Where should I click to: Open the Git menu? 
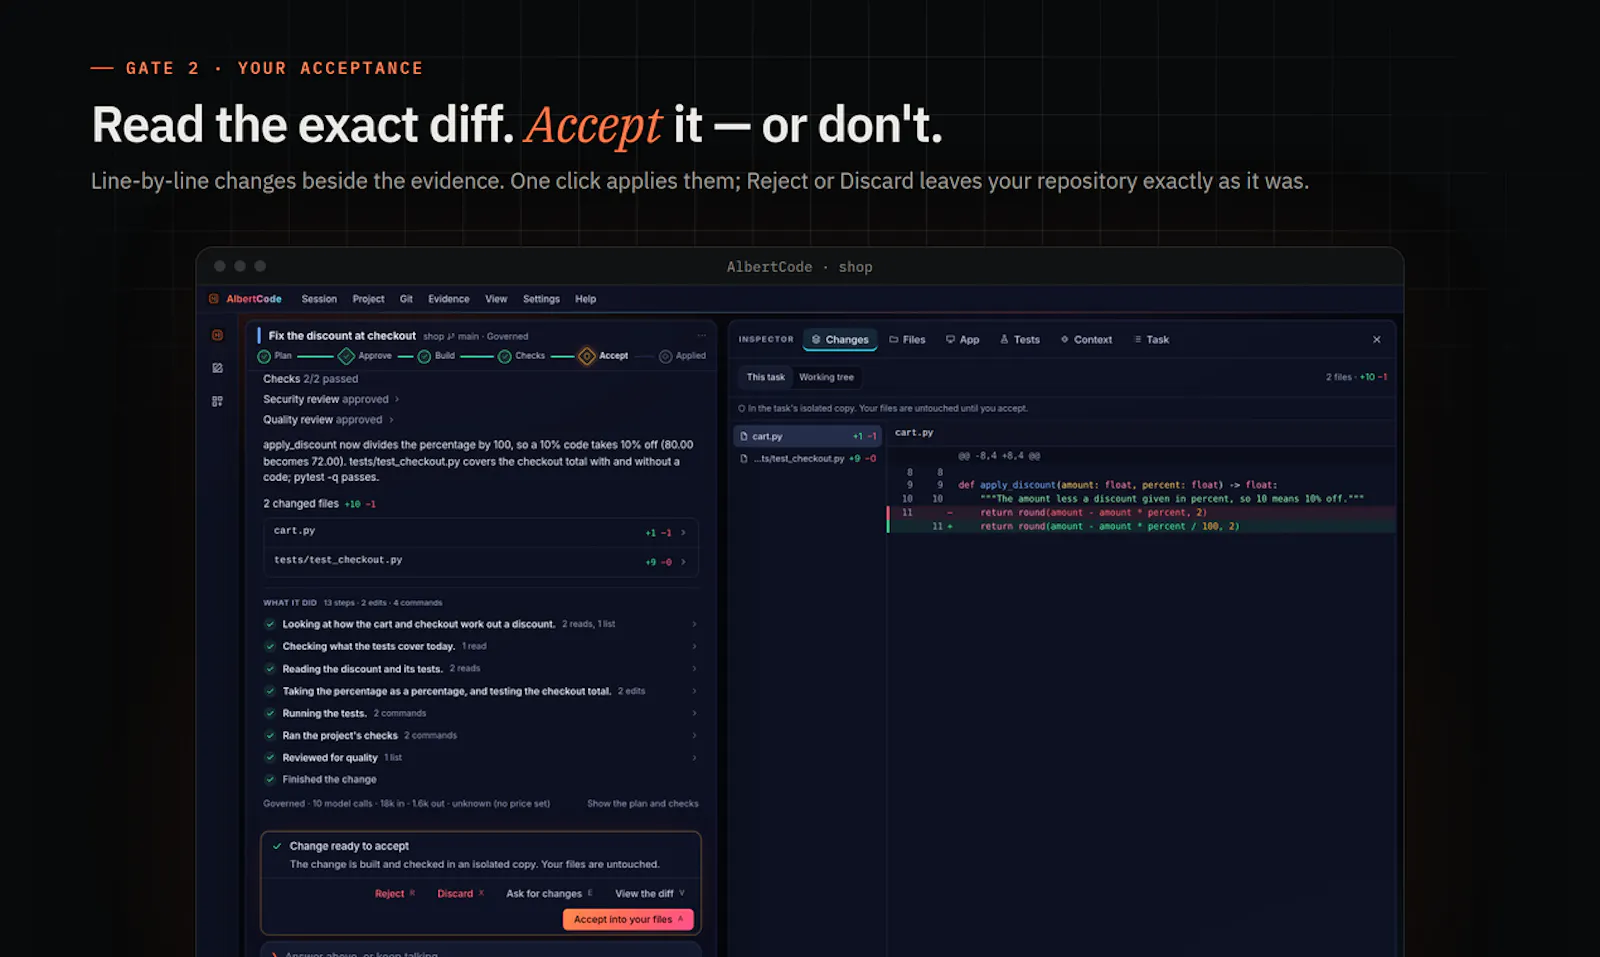406,299
